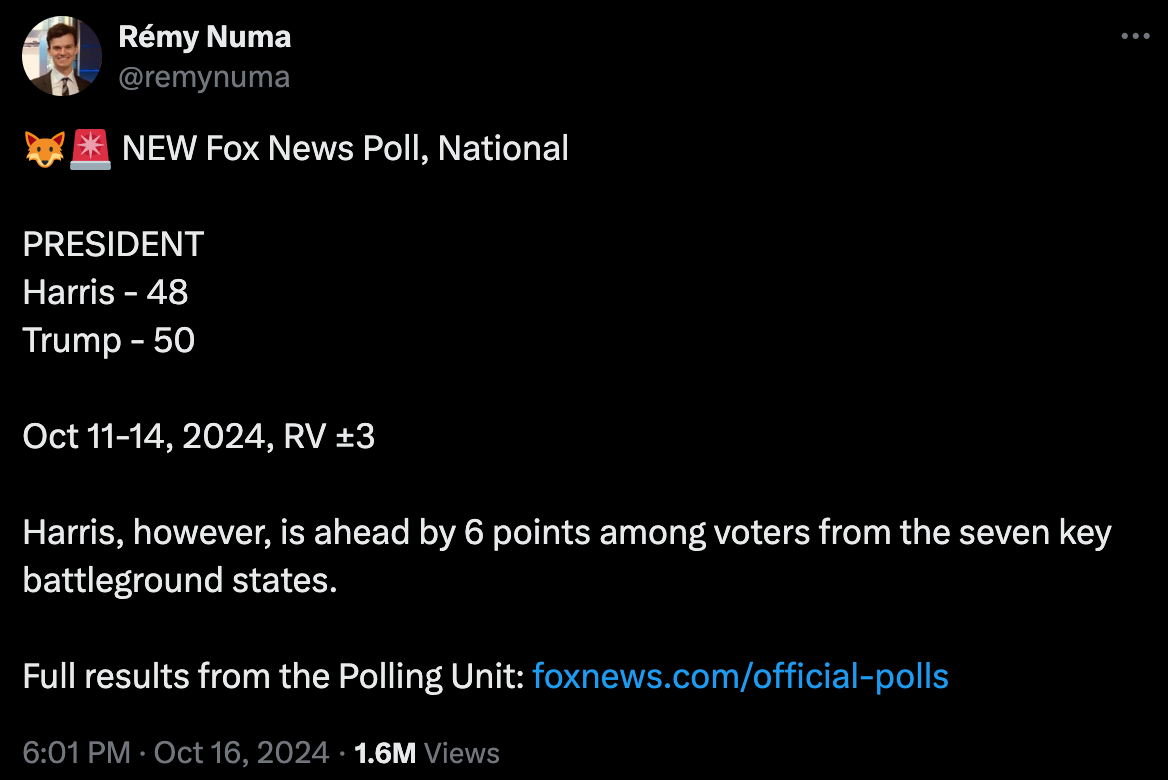Click the 'Trump - 50' line

109,340
